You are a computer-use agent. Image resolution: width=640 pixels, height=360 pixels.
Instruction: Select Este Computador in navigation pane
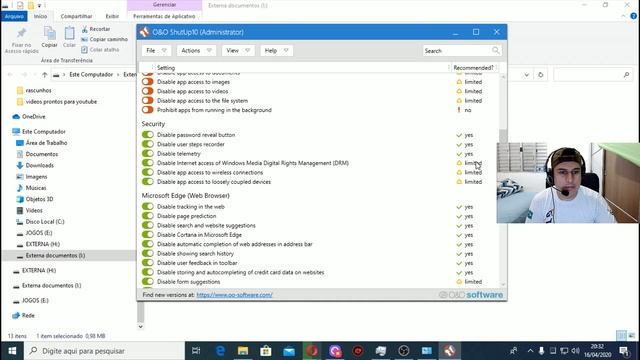point(39,131)
